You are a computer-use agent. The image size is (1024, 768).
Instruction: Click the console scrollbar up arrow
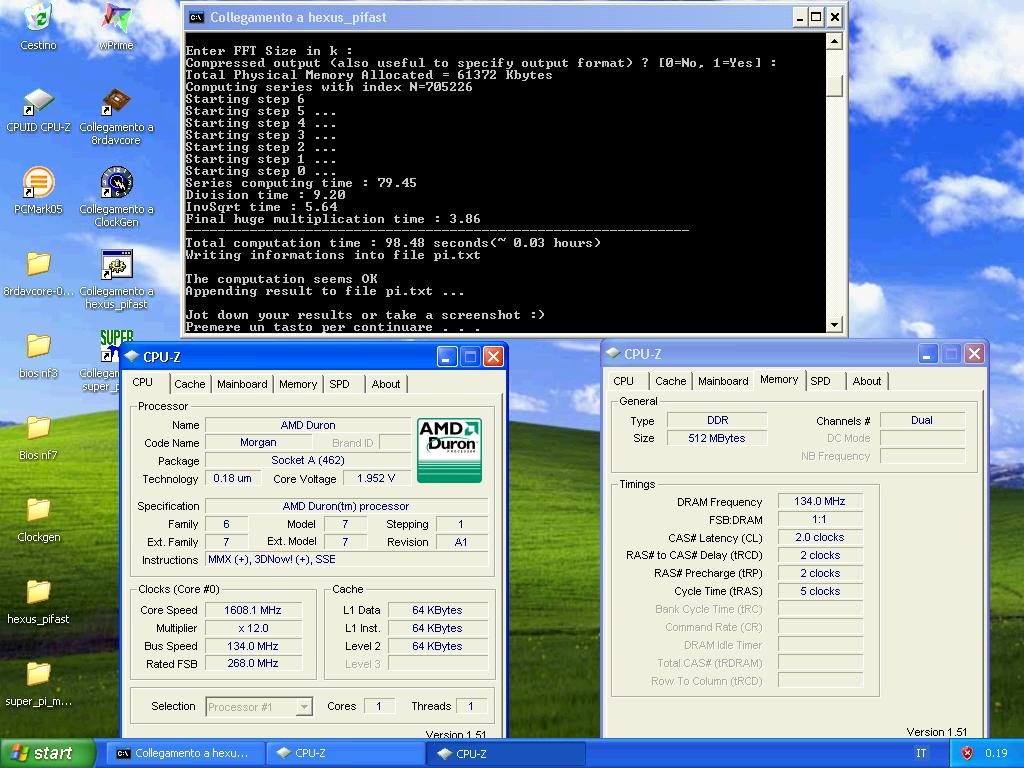click(x=834, y=42)
